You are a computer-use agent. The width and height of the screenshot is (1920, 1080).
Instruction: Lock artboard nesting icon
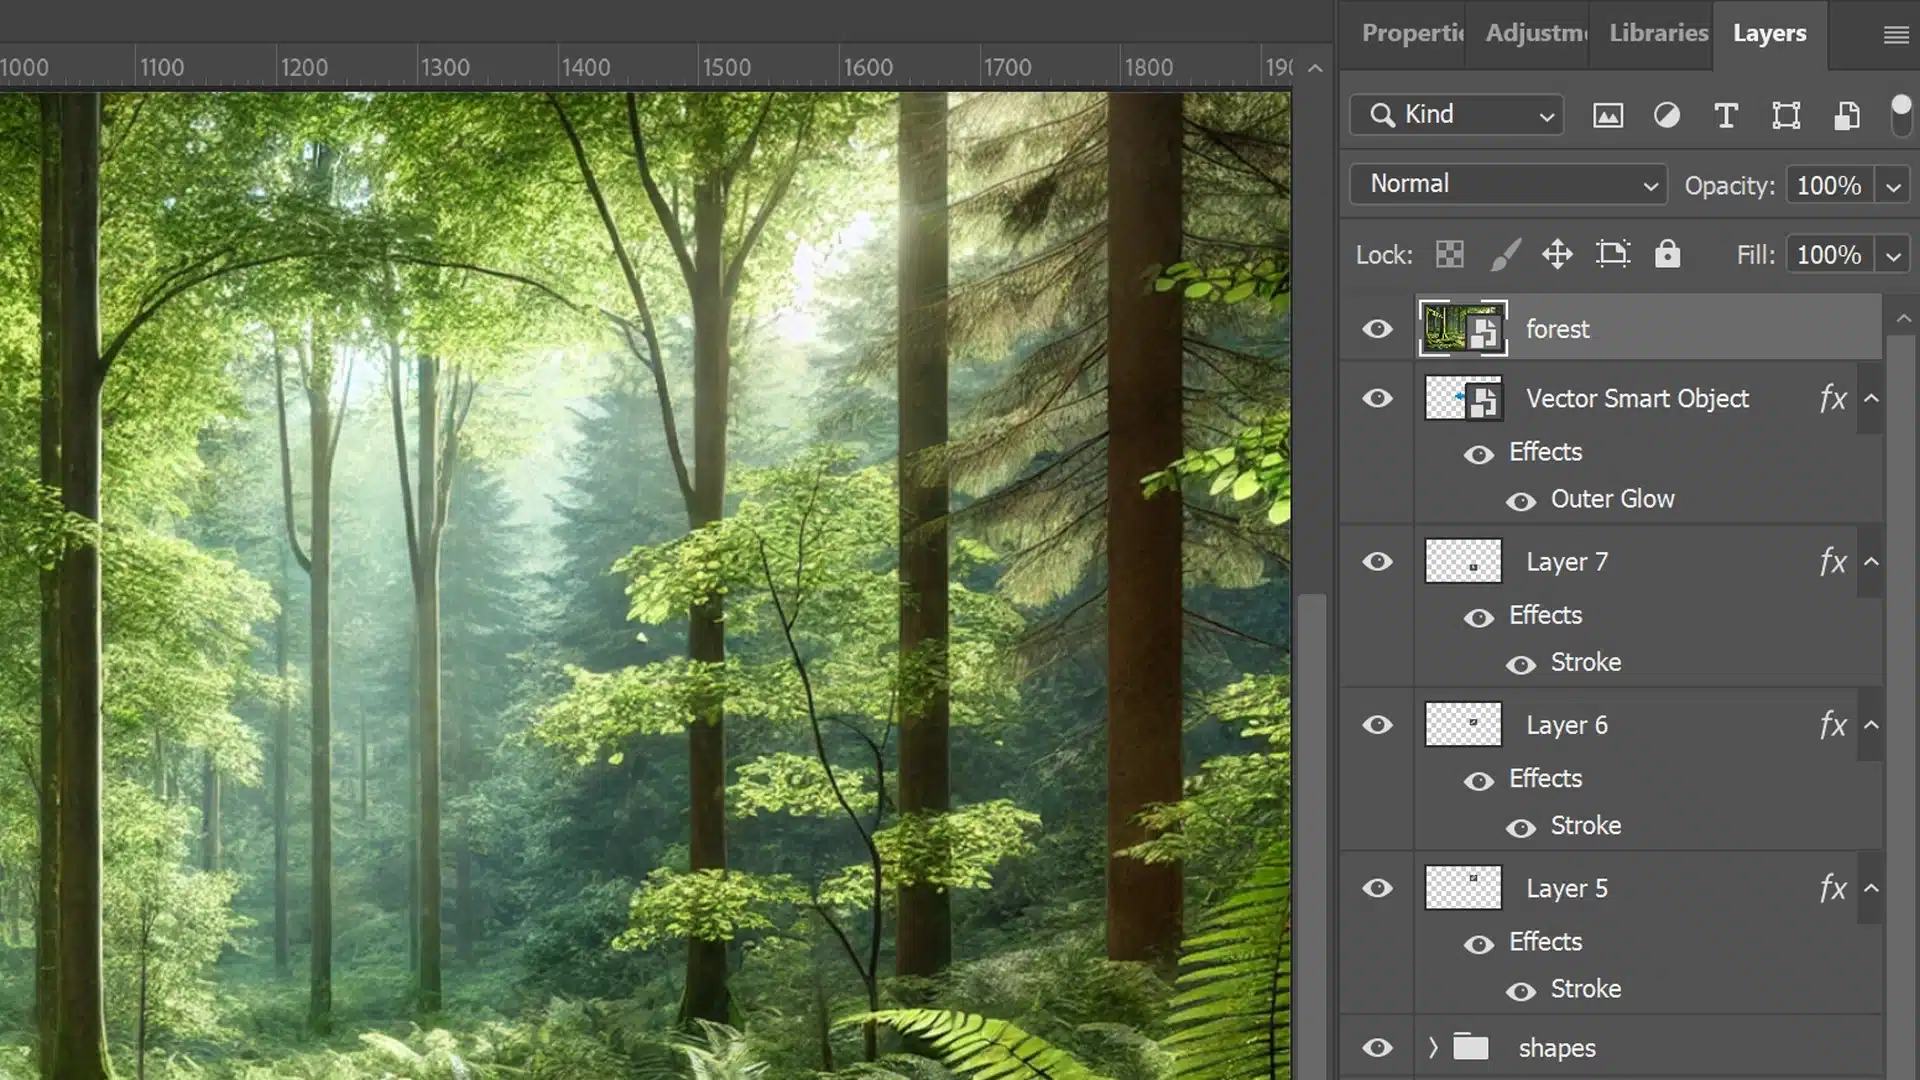(1613, 254)
